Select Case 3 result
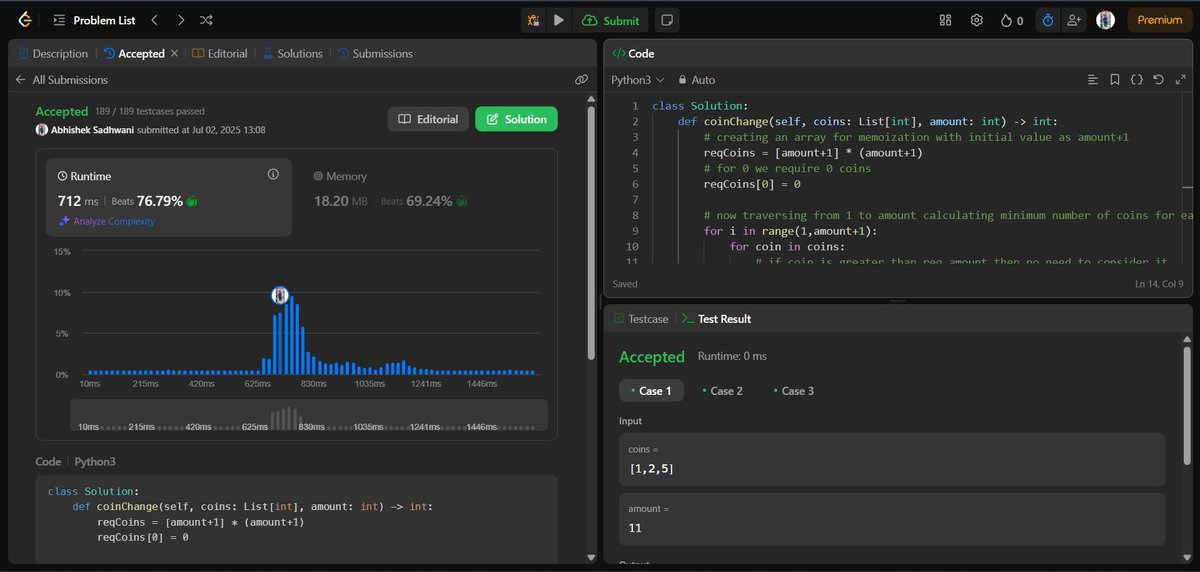Screen dimensions: 1200x572 point(794,391)
